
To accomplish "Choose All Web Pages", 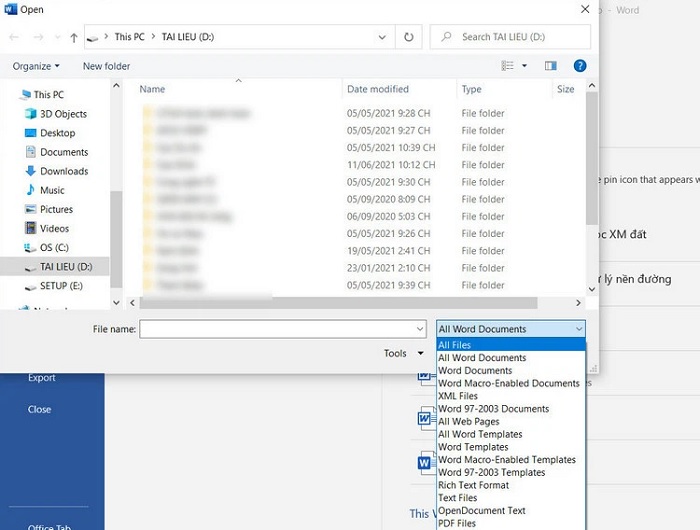I will [x=511, y=421].
